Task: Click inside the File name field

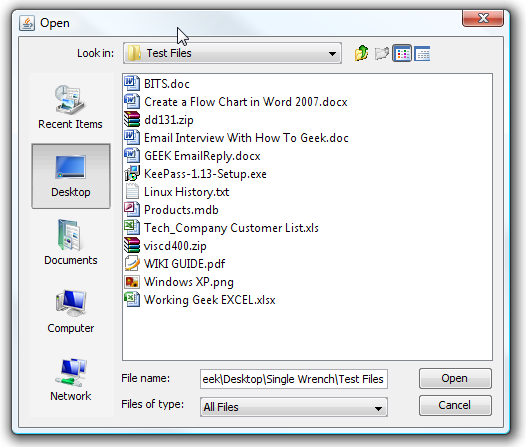Action: coord(294,379)
